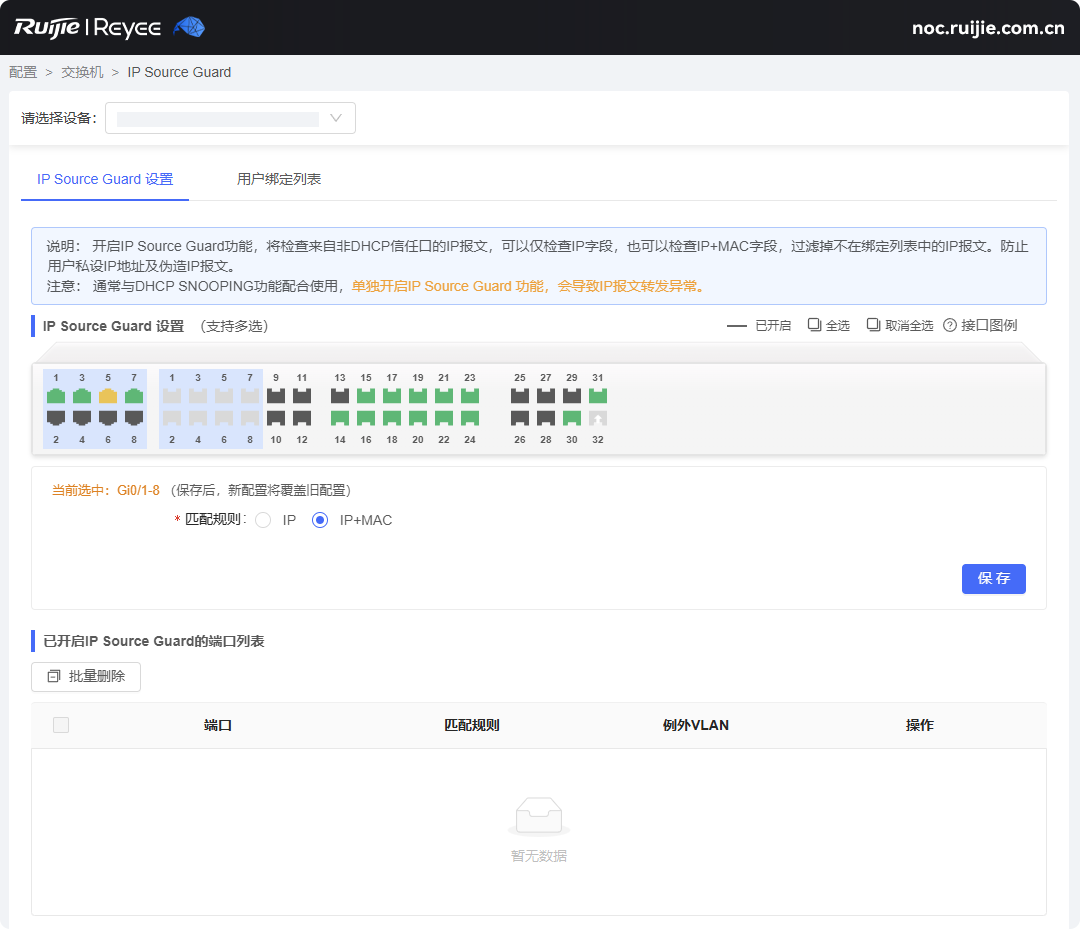Viewport: 1080px width, 929px height.
Task: Switch to the 用户绑定列表 tab
Action: point(279,180)
